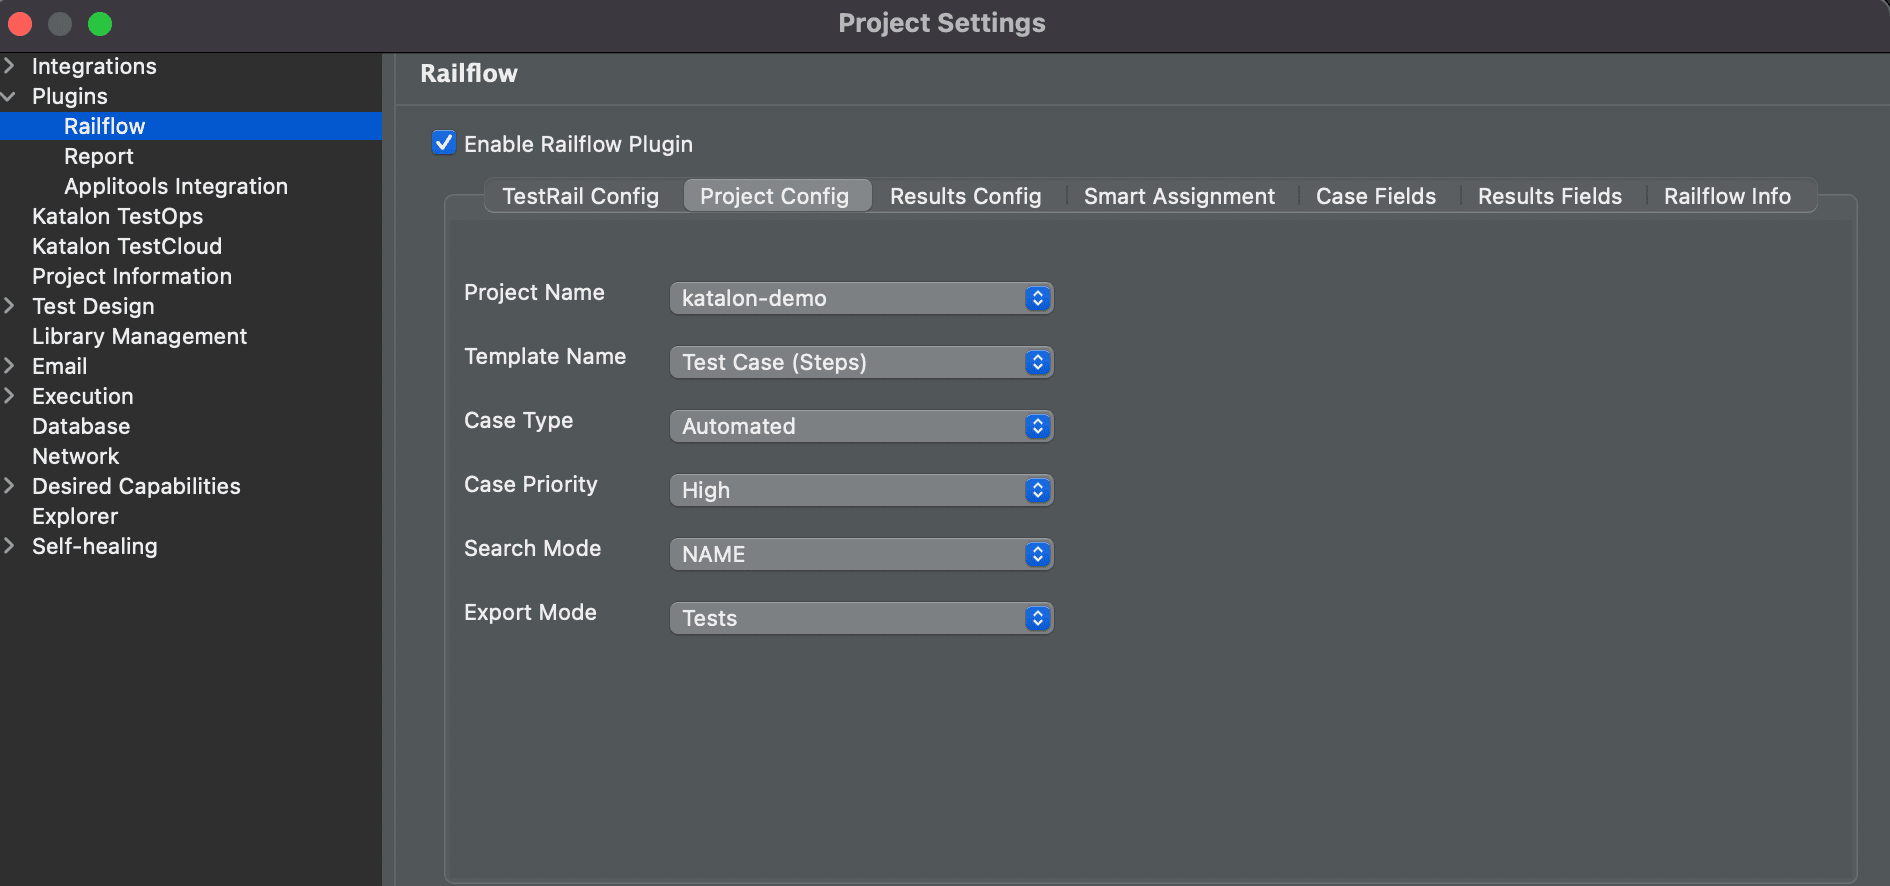Go to the Case Fields tab
Viewport: 1890px width, 886px height.
point(1376,196)
